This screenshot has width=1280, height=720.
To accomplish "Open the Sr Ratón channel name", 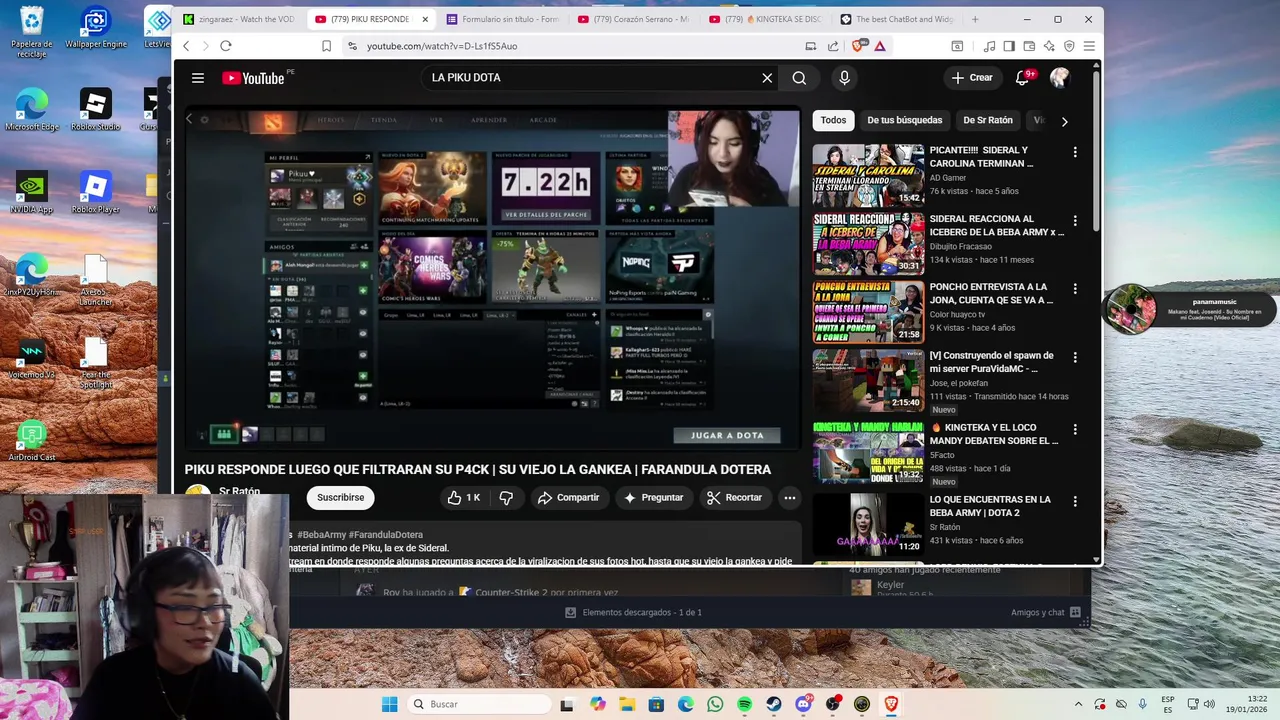I will tap(239, 491).
